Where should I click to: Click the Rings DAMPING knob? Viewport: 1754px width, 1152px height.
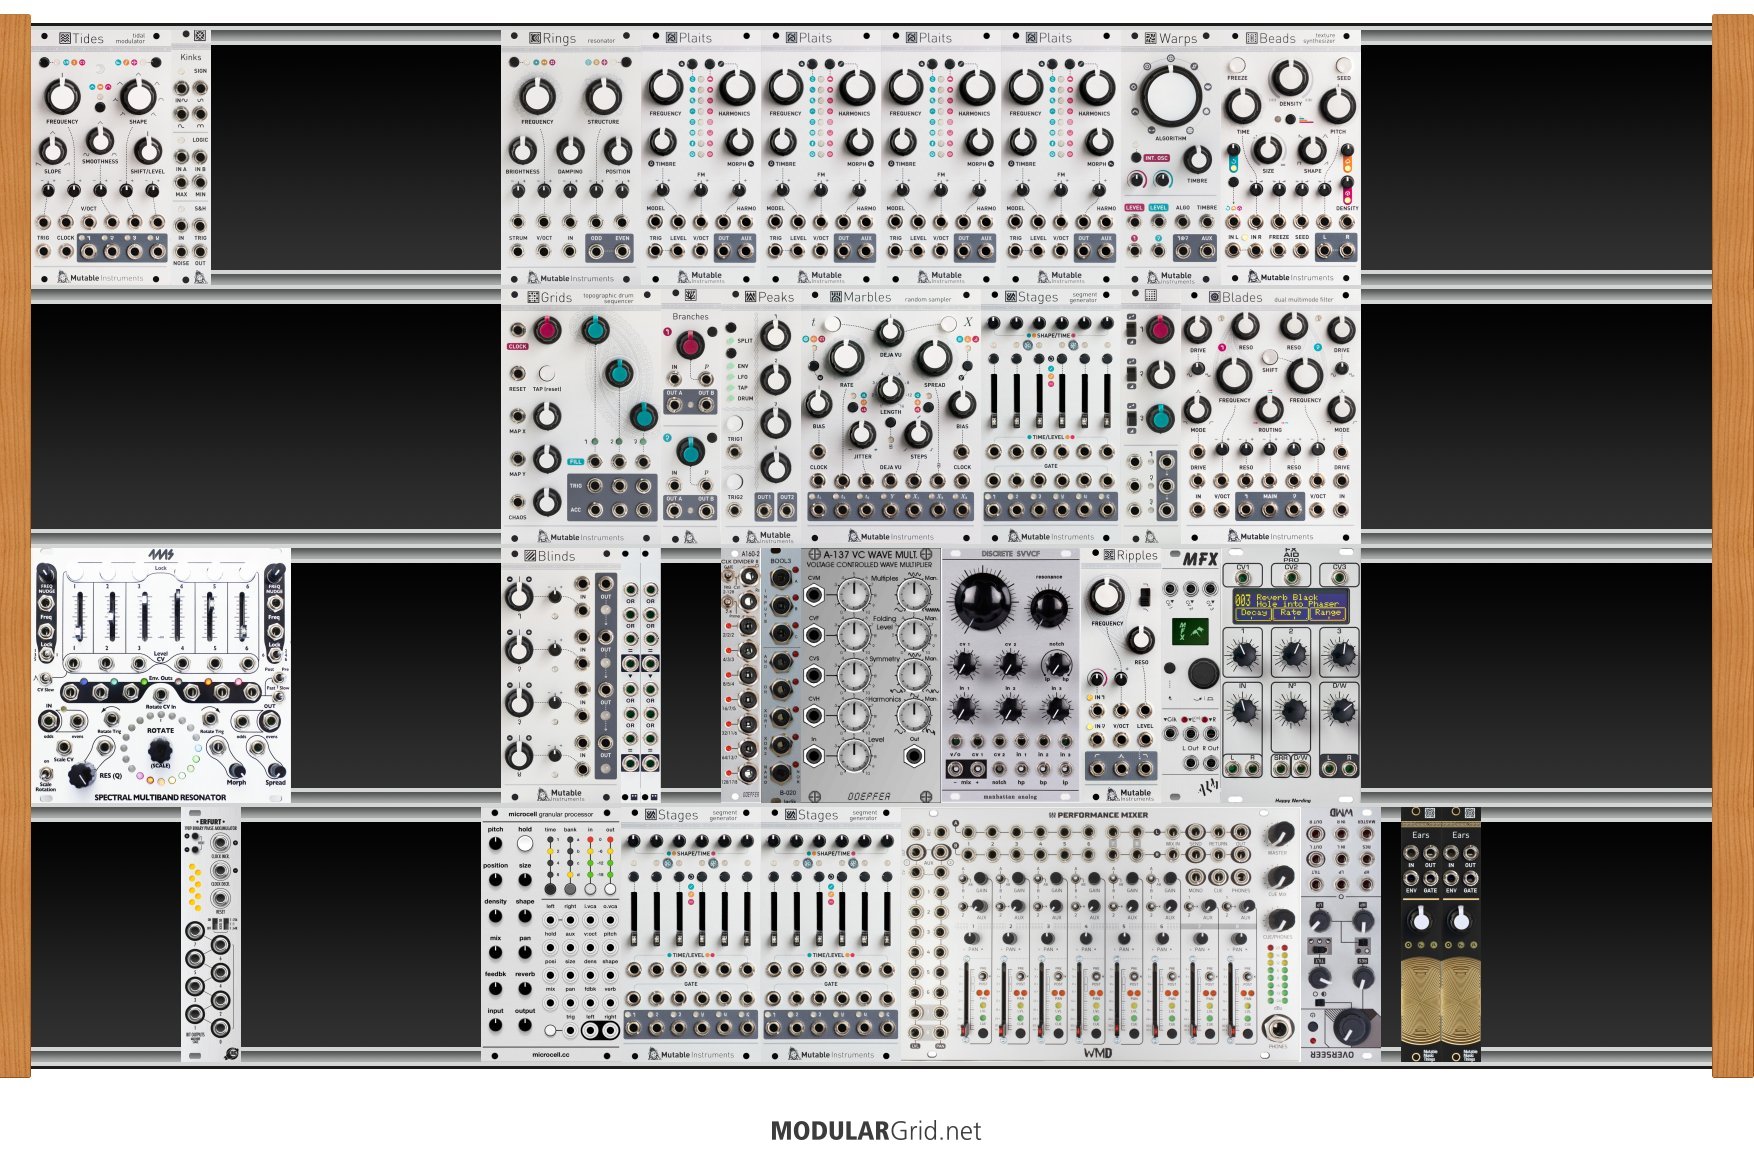coord(570,150)
